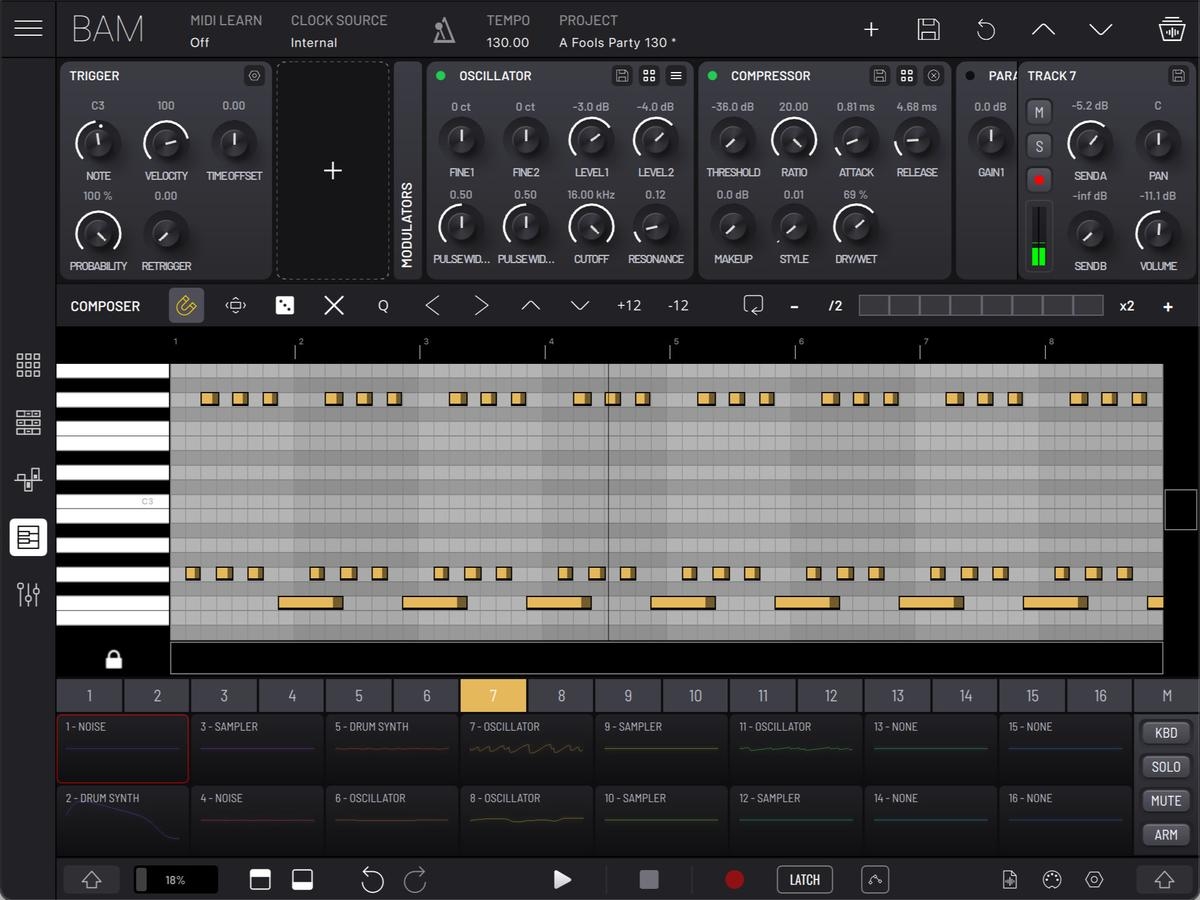This screenshot has width=1200, height=900.
Task: Click the Cutoff knob in Oscillator
Action: pos(591,227)
